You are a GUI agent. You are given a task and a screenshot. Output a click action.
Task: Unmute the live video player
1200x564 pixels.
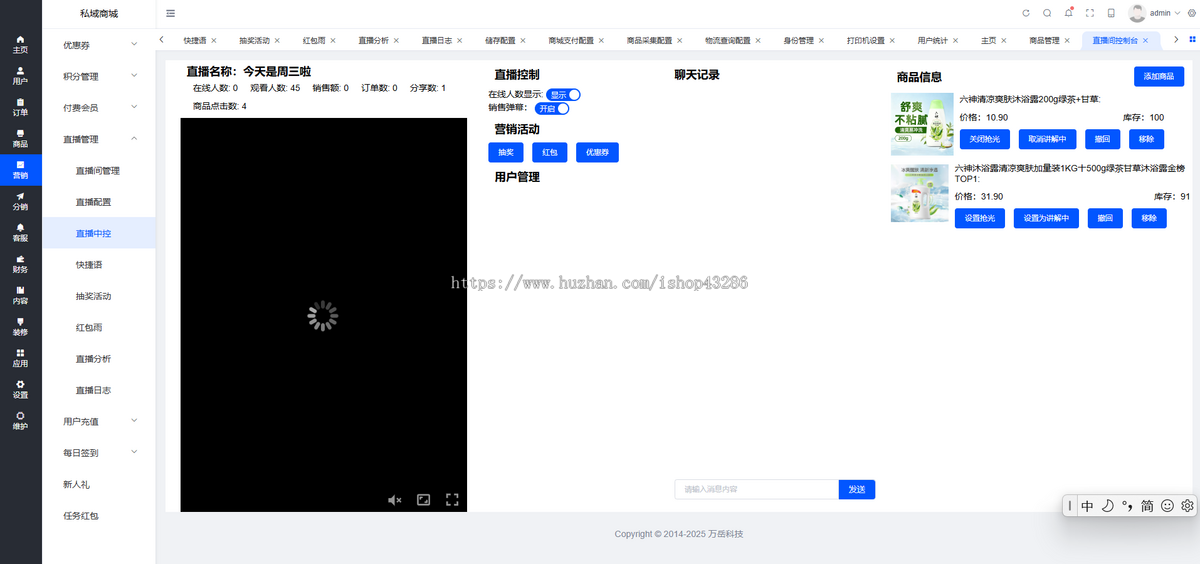pos(395,499)
